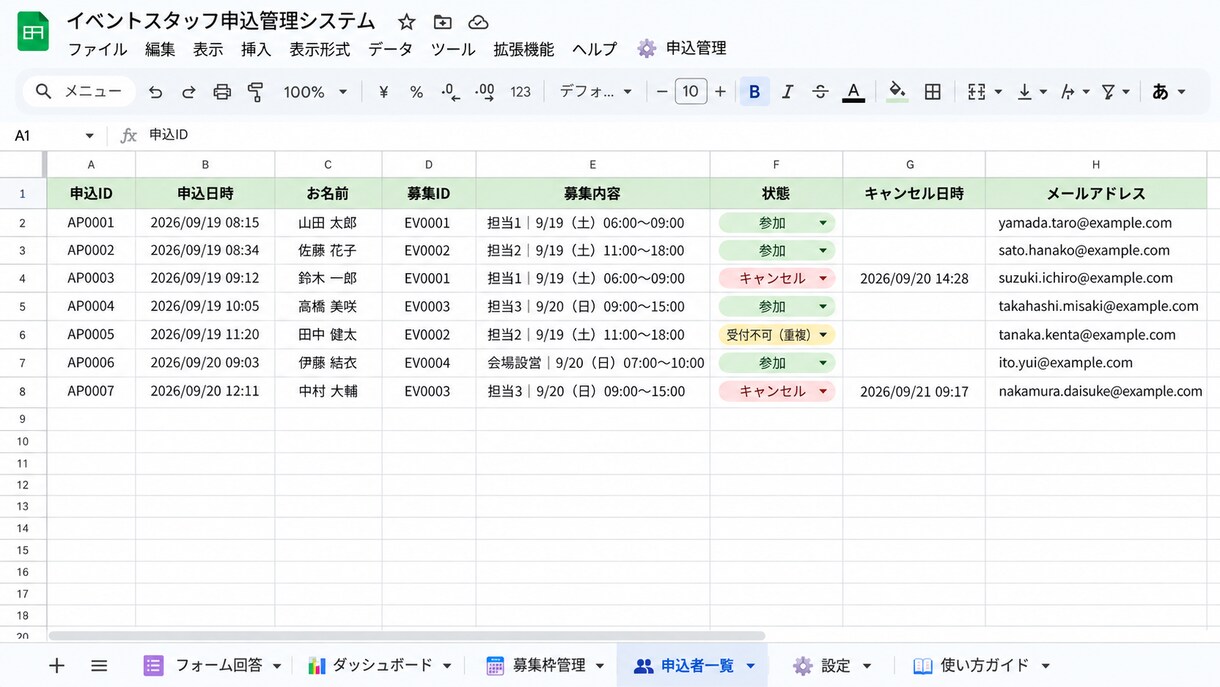Open the 表示 menu
Screen dimensions: 1220x687
tap(208, 49)
